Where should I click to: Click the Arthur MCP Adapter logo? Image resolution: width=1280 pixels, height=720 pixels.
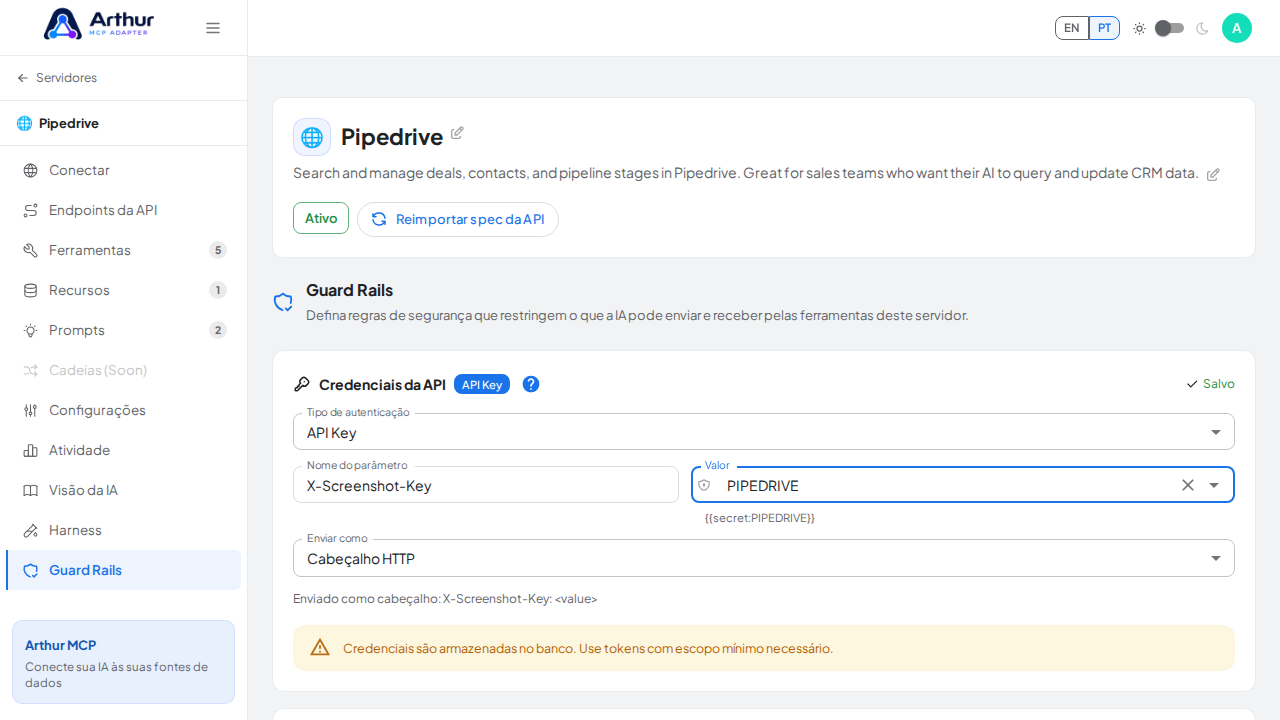[98, 24]
